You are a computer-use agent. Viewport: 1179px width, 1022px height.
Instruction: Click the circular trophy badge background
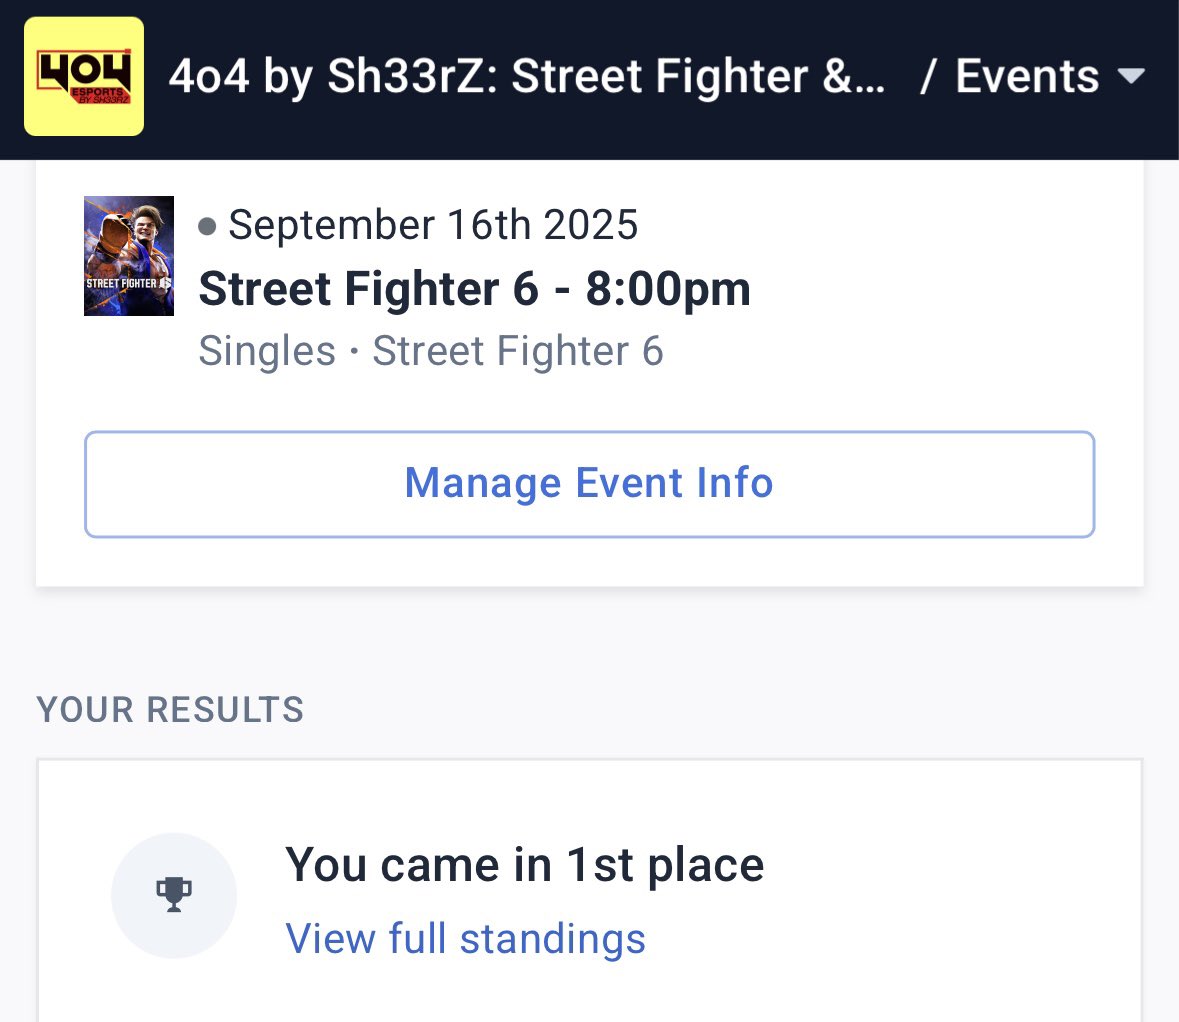point(174,895)
